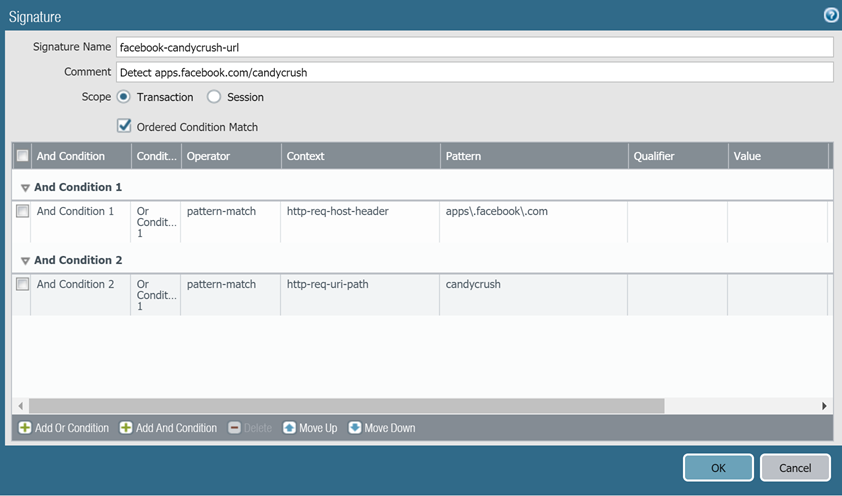Click the Move Down arrow icon
This screenshot has height=496, width=842.
coord(355,428)
